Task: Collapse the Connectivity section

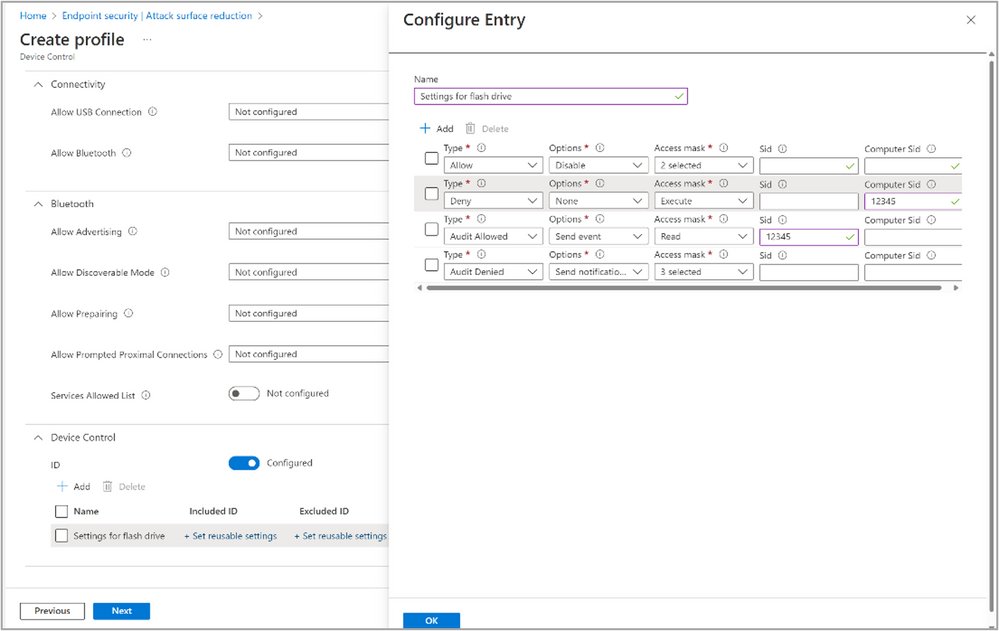Action: click(x=38, y=84)
